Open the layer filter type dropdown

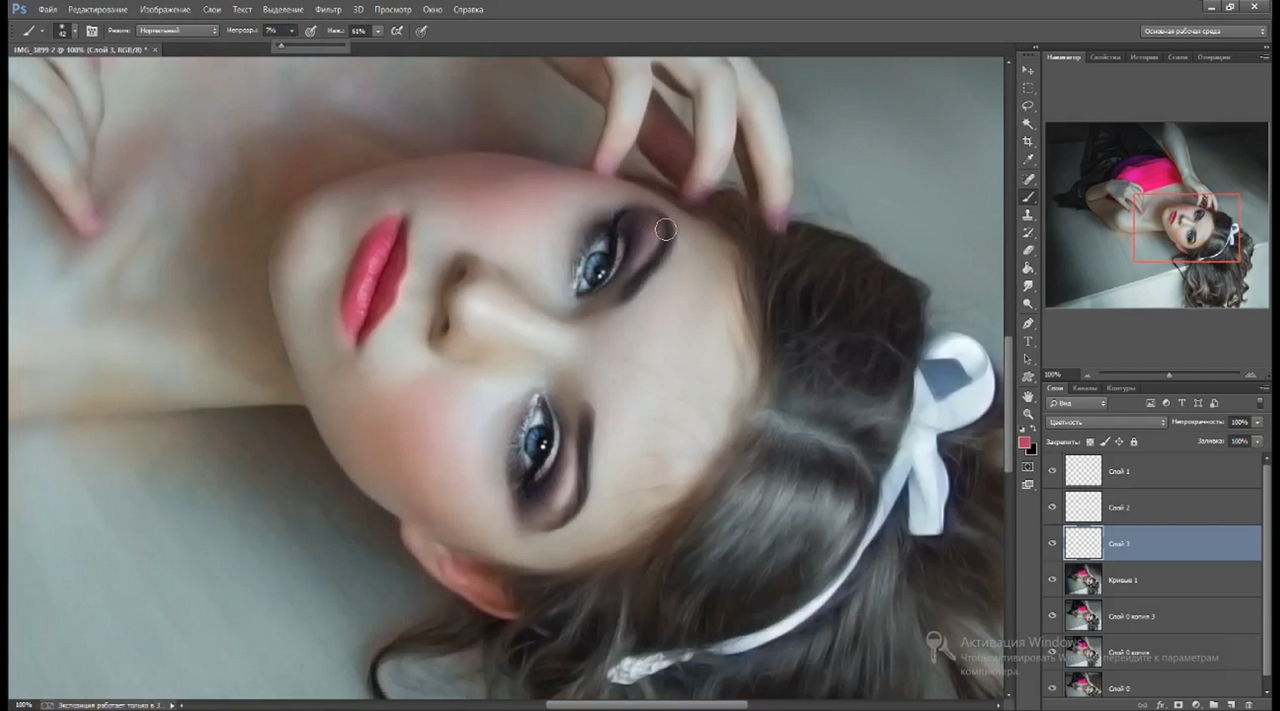pyautogui.click(x=1077, y=403)
